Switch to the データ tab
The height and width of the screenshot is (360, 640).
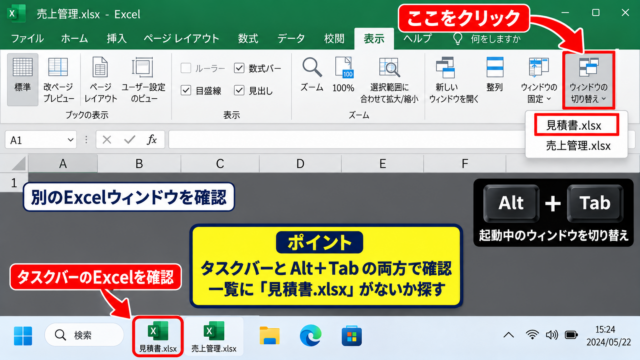click(291, 39)
